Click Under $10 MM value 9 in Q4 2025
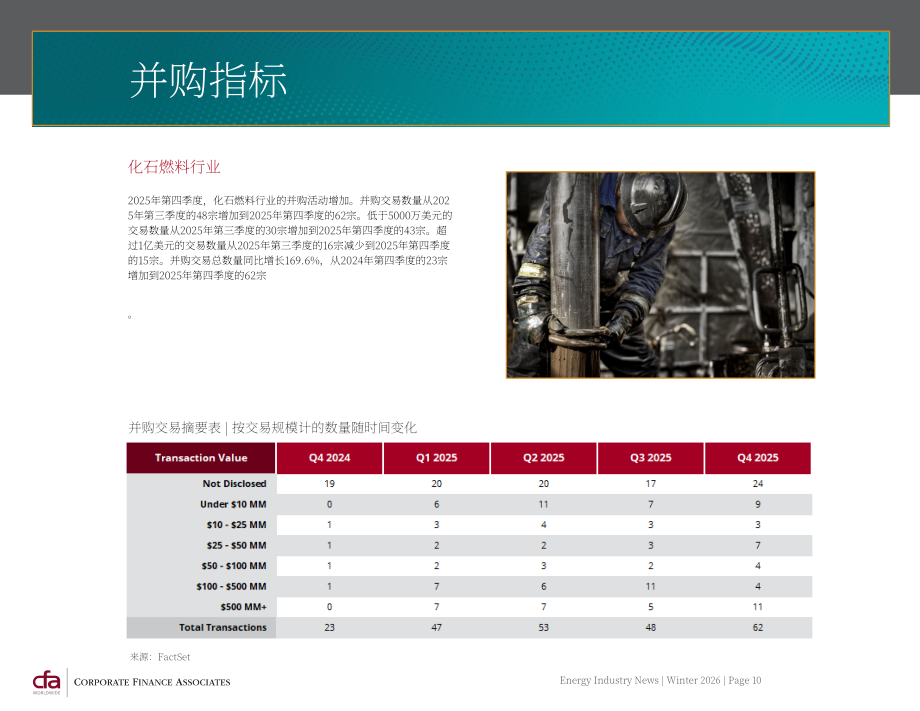This screenshot has height=711, width=920. [x=758, y=504]
